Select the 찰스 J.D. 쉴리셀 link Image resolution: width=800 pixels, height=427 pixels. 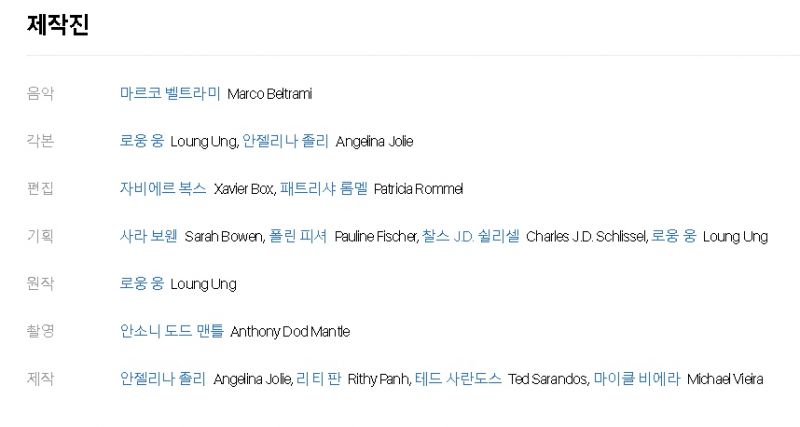pos(470,236)
